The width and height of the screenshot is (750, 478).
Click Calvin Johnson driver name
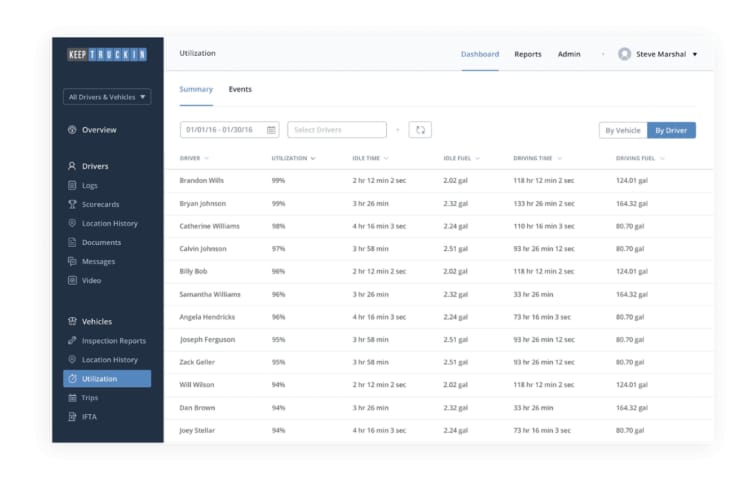(203, 249)
